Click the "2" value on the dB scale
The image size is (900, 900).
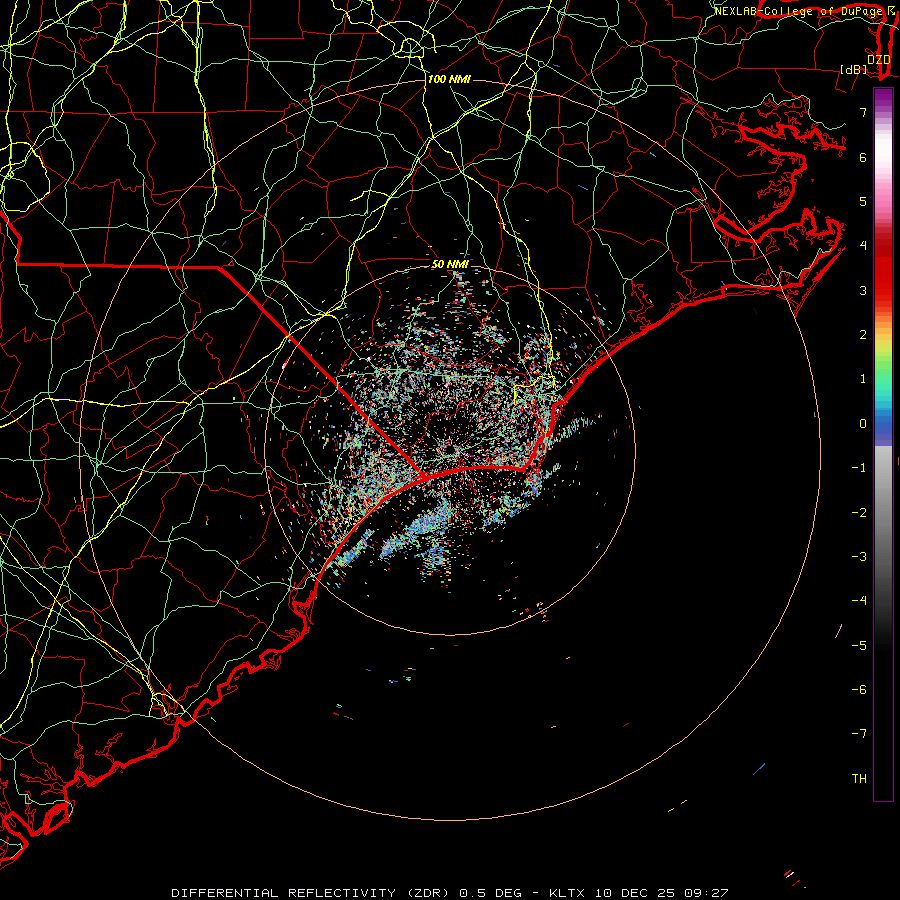[x=863, y=335]
